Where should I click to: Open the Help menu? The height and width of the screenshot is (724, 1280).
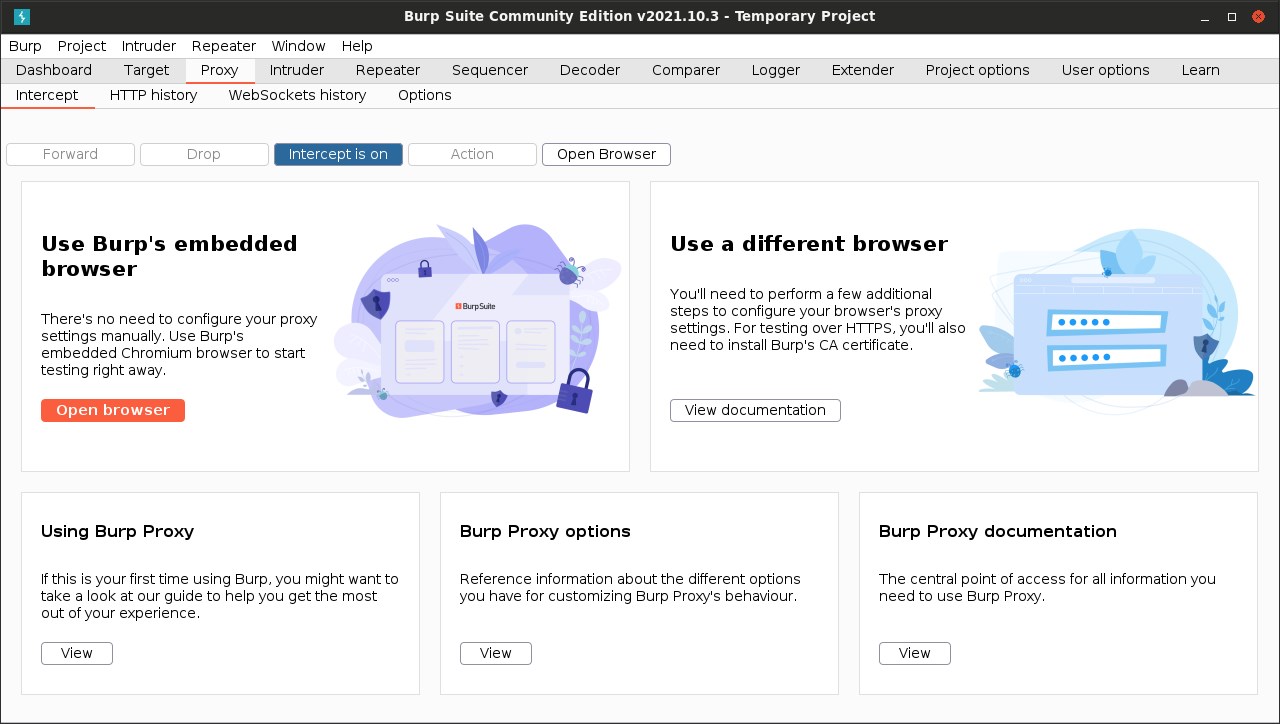(357, 46)
